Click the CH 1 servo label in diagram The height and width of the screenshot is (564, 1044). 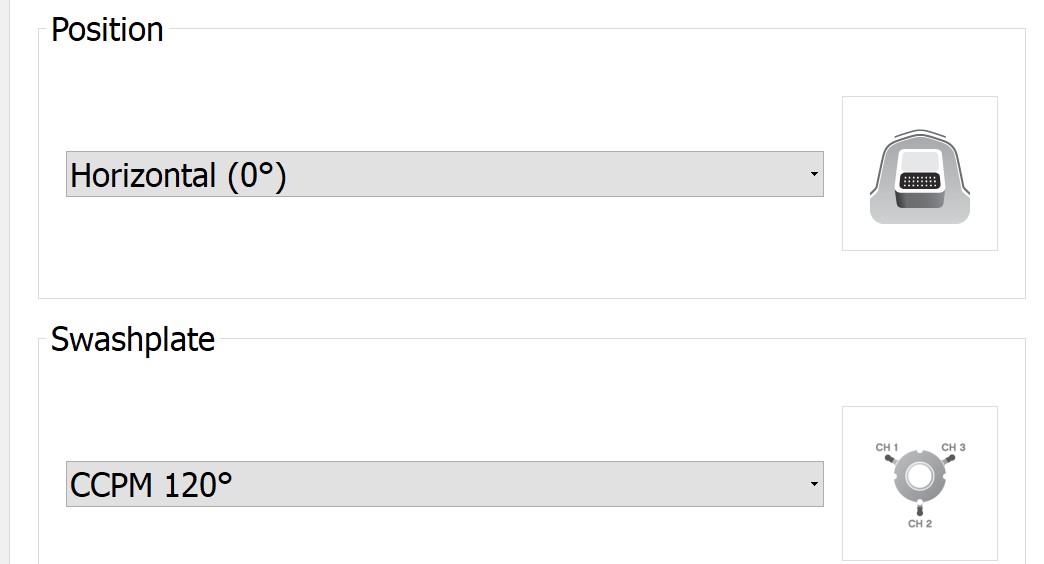coord(886,447)
